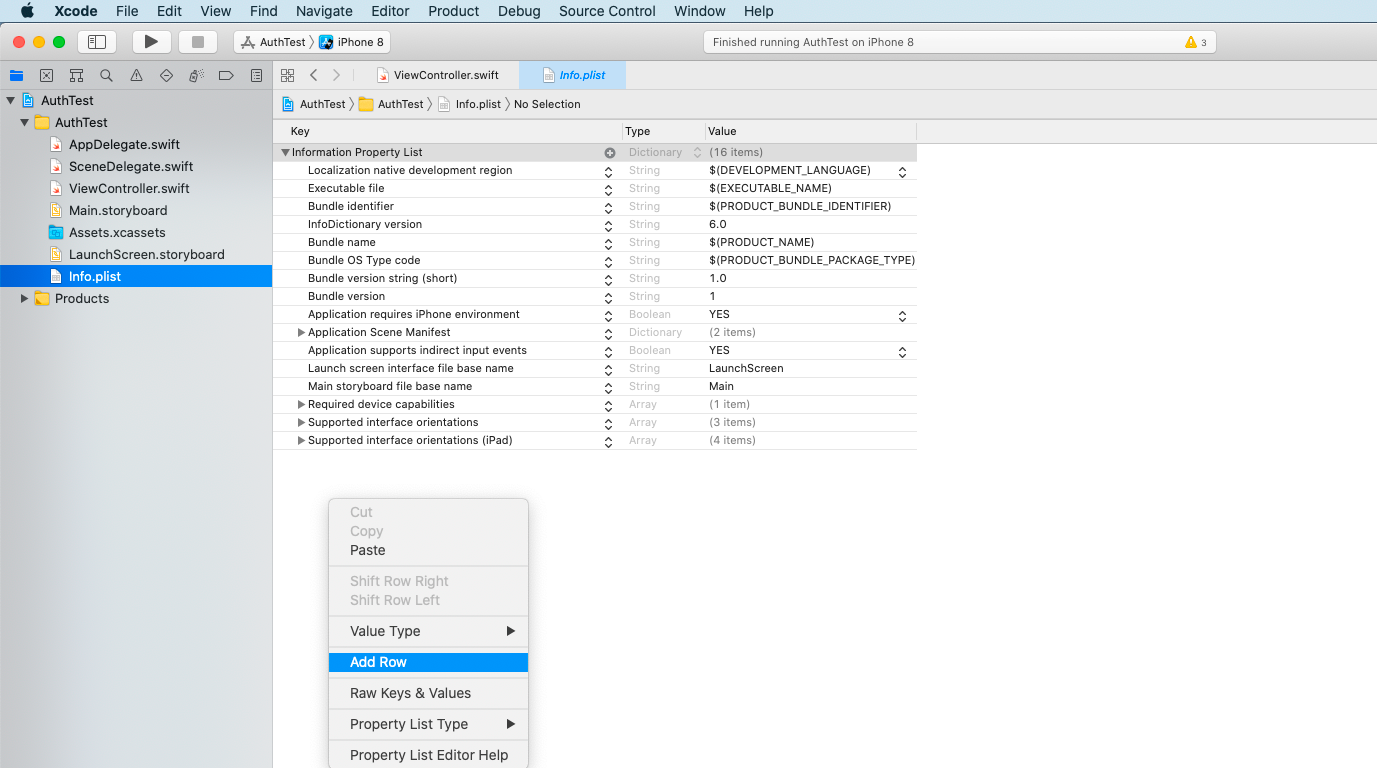Open value popup for Localization native development region
1377x768 pixels.
coord(902,171)
